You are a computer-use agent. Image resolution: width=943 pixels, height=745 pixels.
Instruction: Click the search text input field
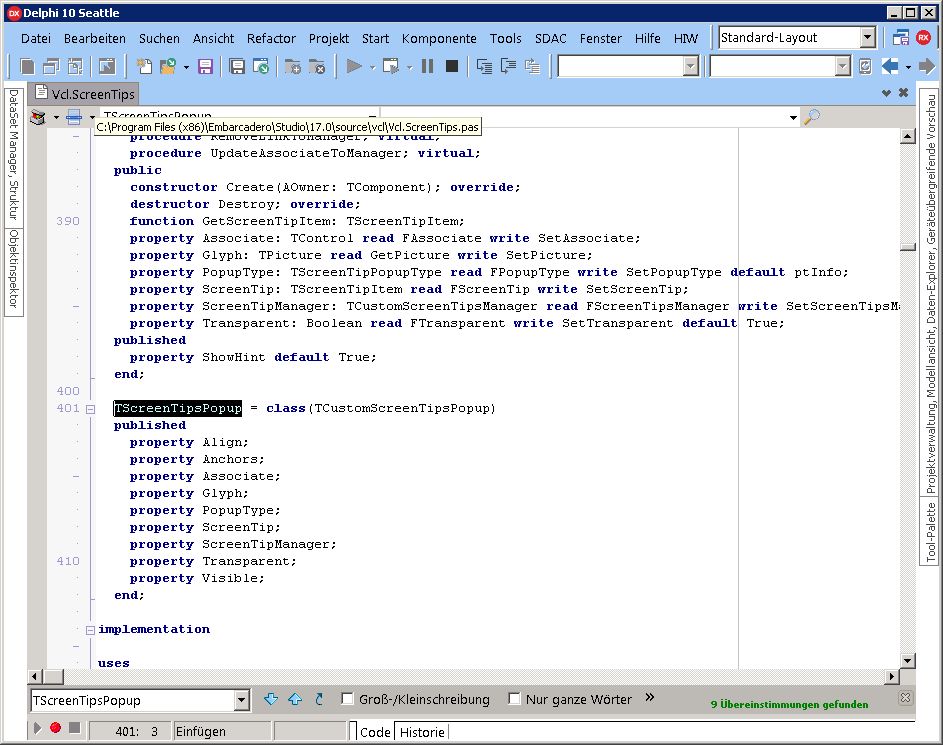coord(132,700)
